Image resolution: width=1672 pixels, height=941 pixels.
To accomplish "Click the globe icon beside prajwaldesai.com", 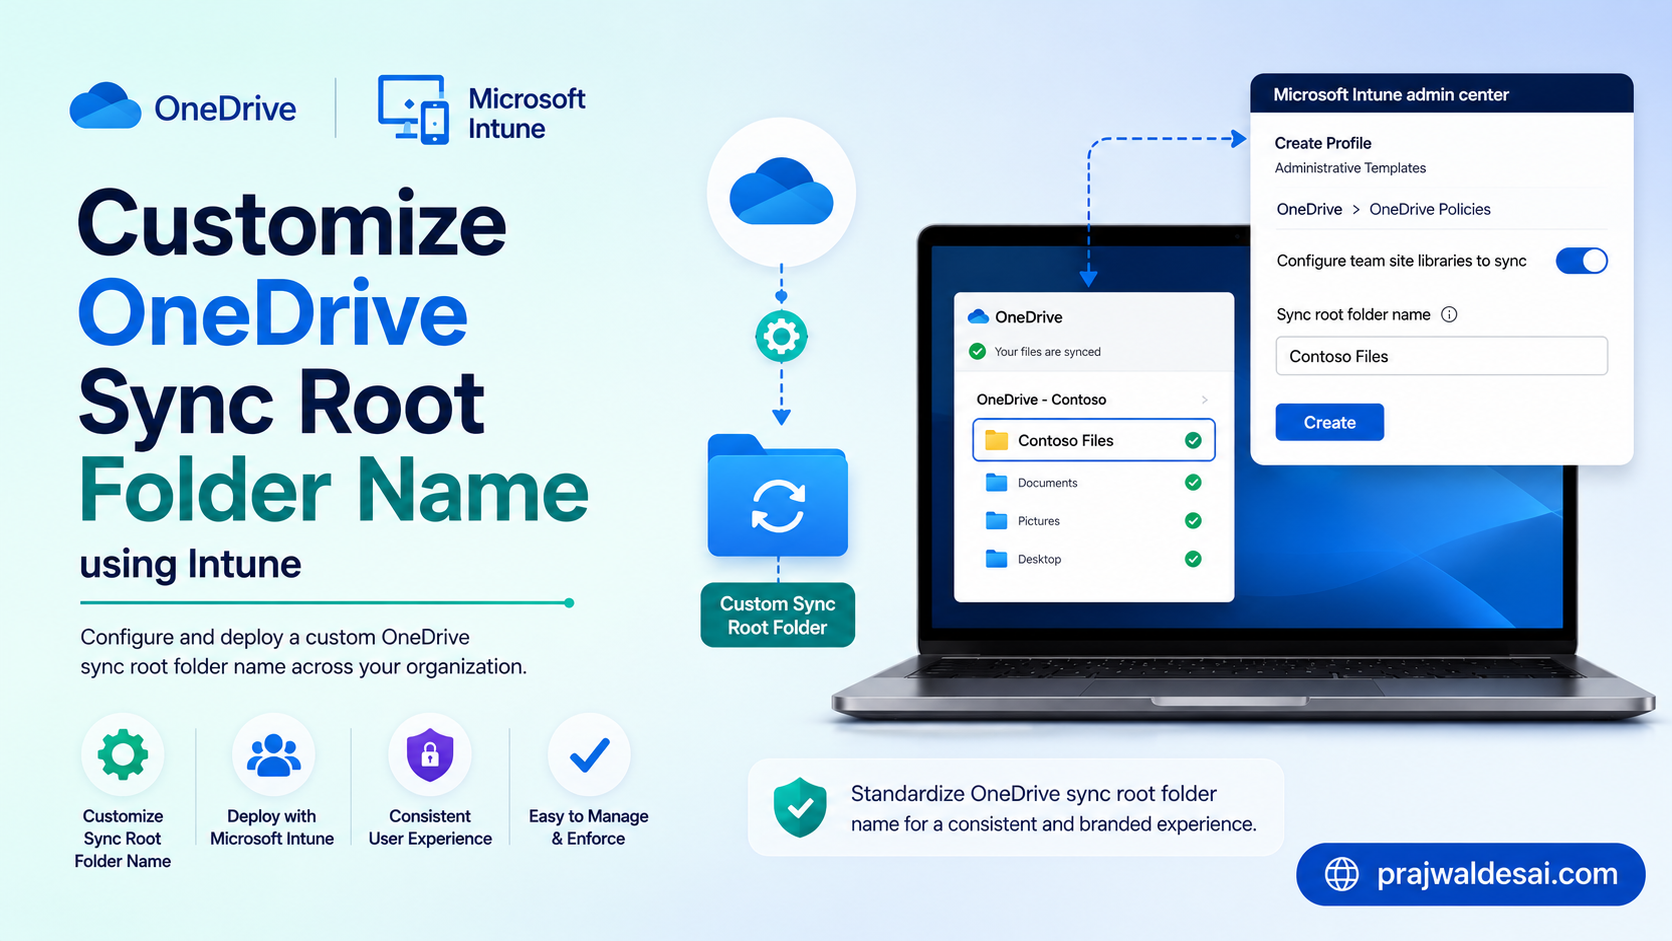I will point(1342,874).
